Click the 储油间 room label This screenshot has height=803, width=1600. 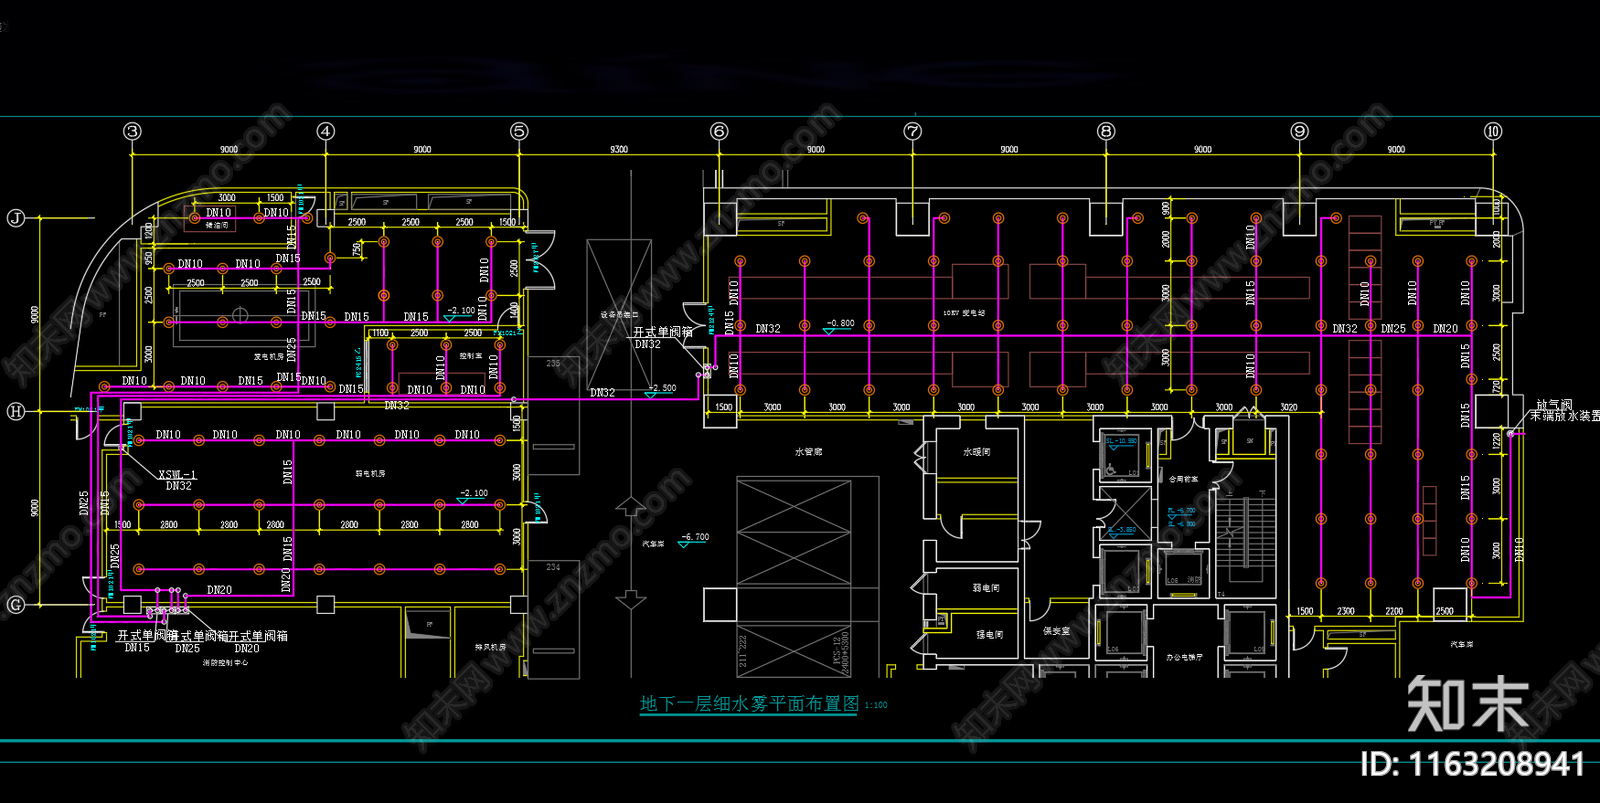coord(217,226)
